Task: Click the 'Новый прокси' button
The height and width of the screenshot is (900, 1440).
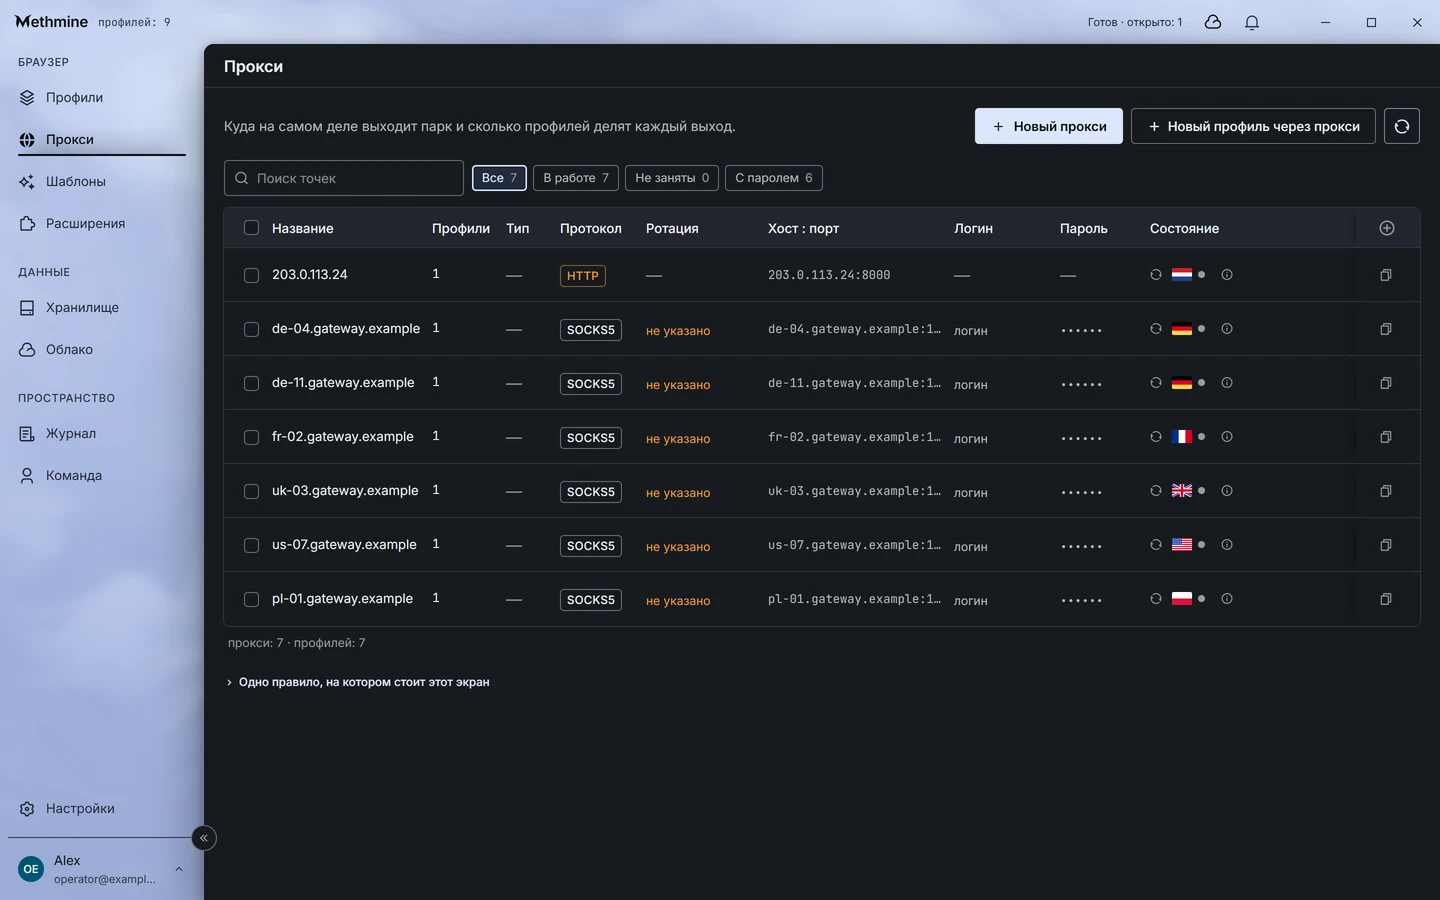Action: click(x=1049, y=126)
